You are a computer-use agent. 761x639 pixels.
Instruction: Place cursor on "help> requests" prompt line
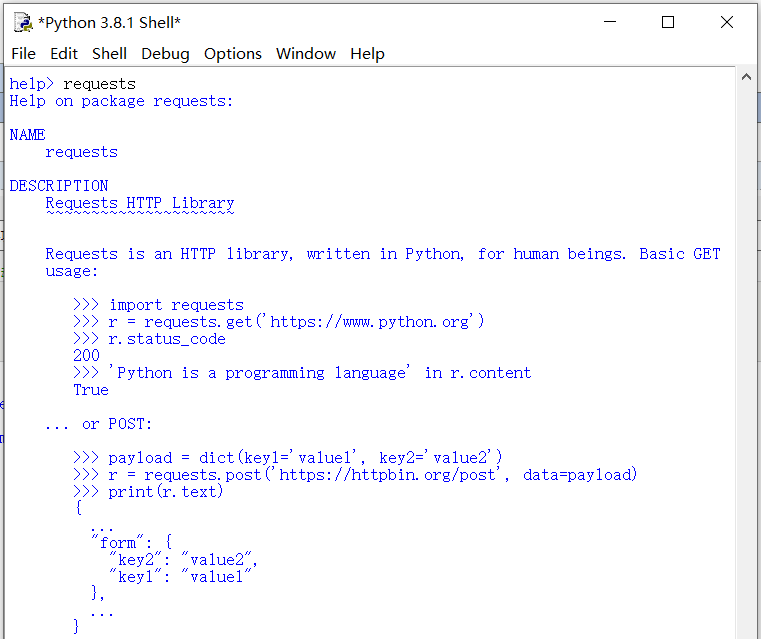(72, 84)
